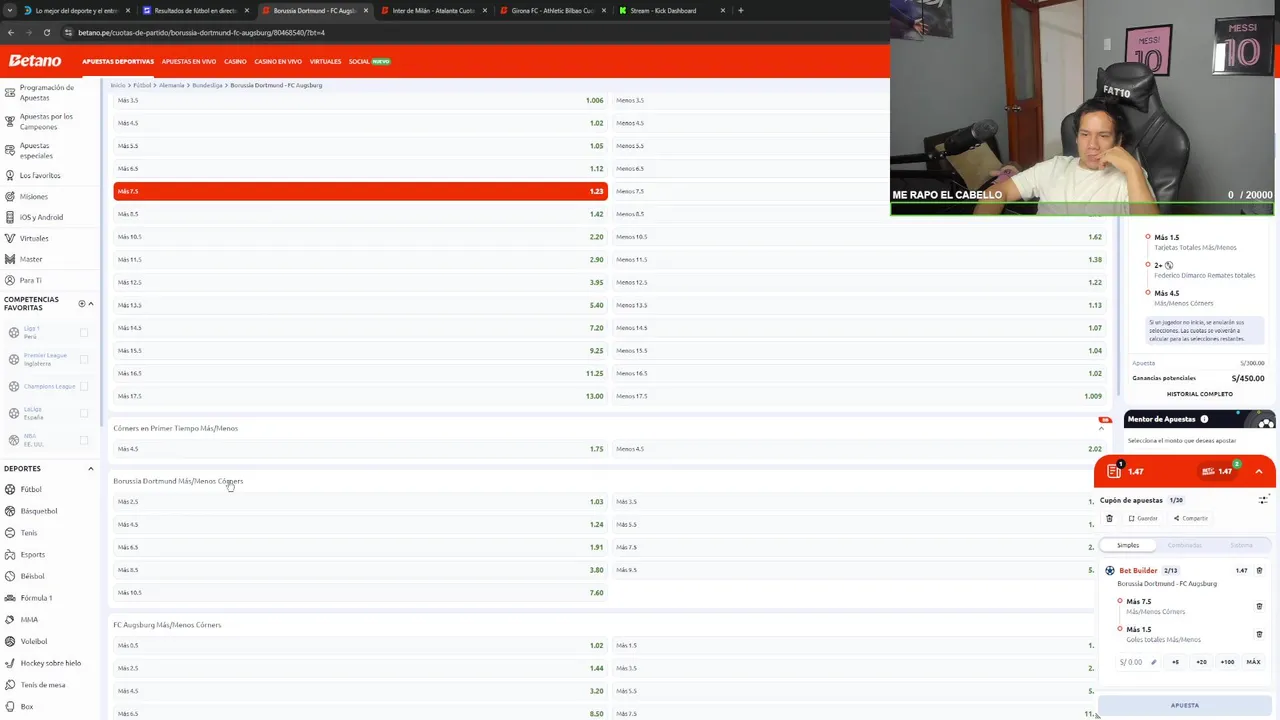Check the Premier League Inglaterra box
The image size is (1280, 720).
coord(84,359)
